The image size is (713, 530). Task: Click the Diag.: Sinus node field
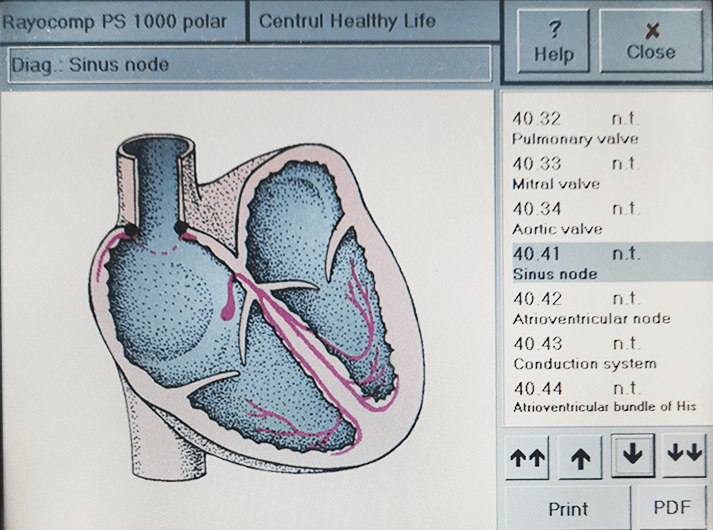250,64
